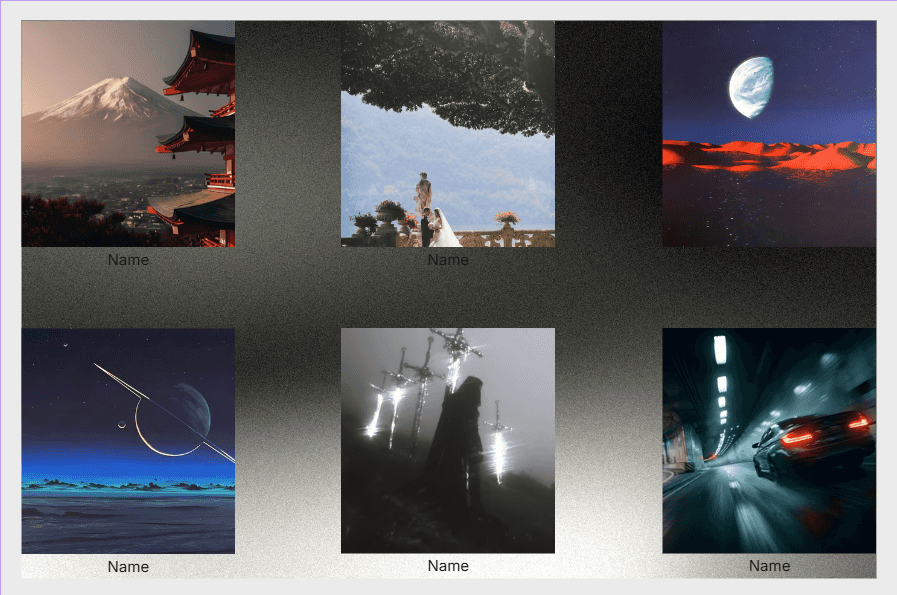
Task: Select the hooded figure with glowing swords image
Action: click(x=448, y=441)
